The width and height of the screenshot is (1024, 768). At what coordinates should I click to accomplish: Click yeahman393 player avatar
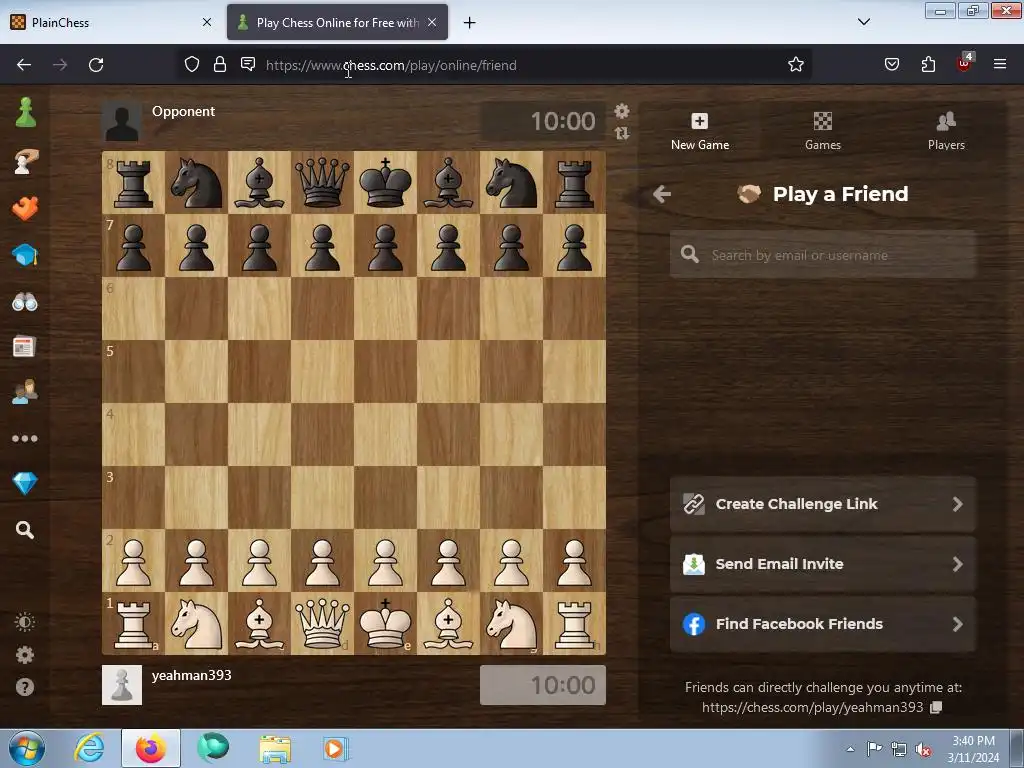[122, 685]
